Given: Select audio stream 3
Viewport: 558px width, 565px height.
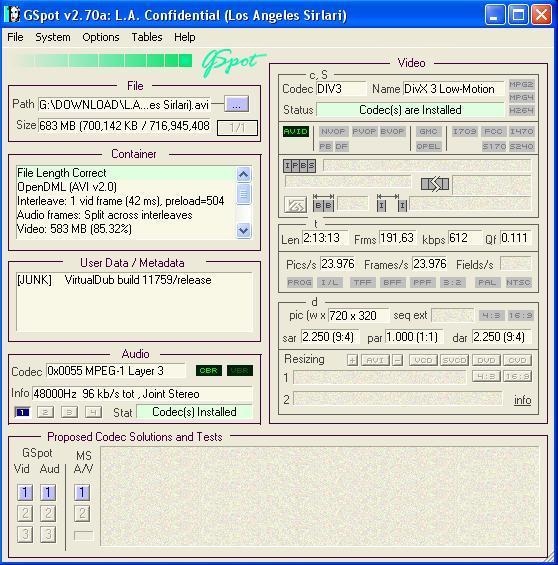Looking at the screenshot, I should tap(70, 412).
